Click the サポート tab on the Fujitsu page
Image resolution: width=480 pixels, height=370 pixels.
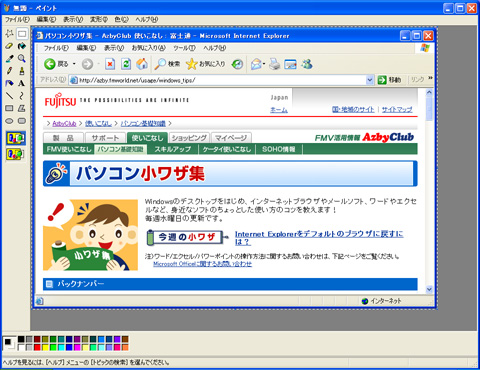coord(105,138)
